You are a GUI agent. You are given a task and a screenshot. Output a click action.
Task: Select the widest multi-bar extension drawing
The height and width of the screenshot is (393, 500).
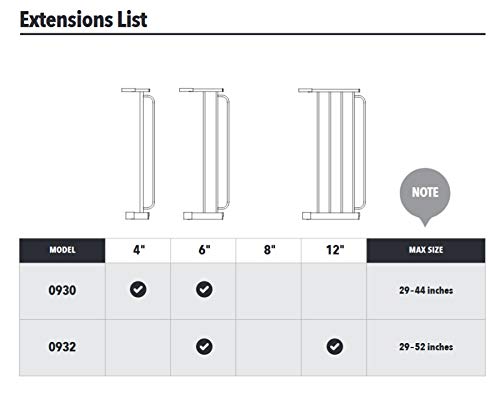pos(332,154)
